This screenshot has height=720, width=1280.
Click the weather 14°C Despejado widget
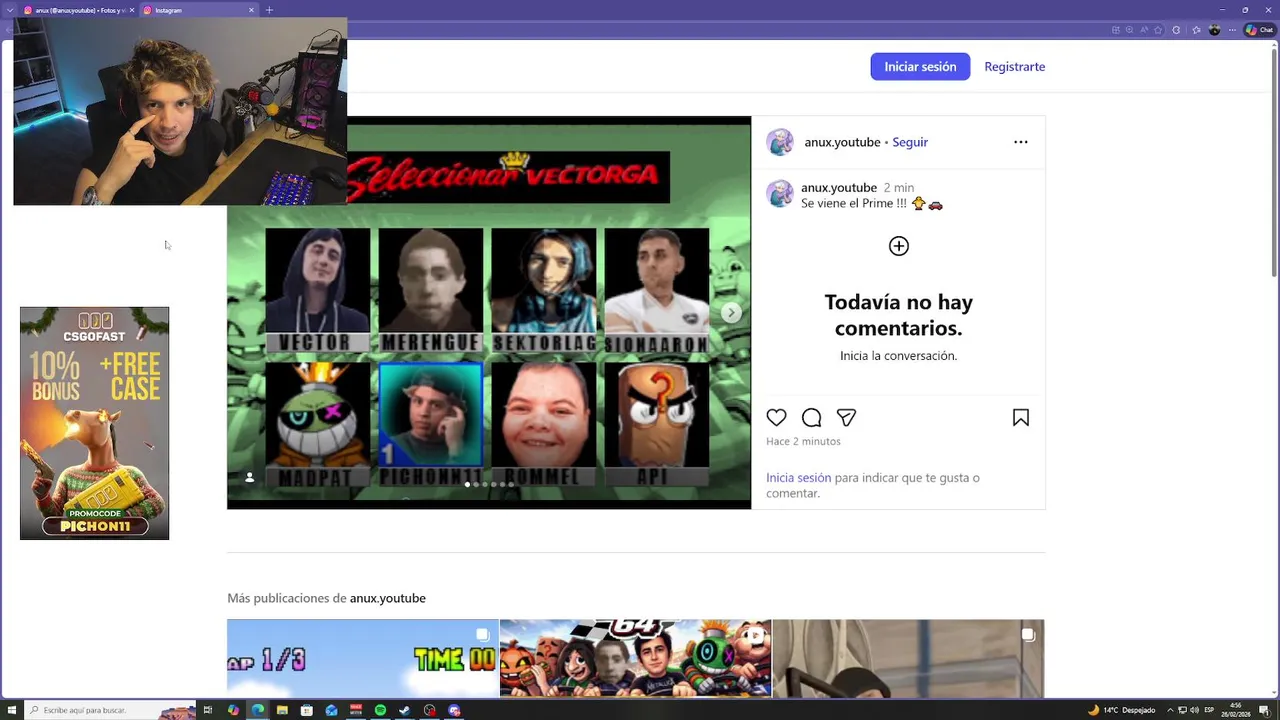point(1121,710)
